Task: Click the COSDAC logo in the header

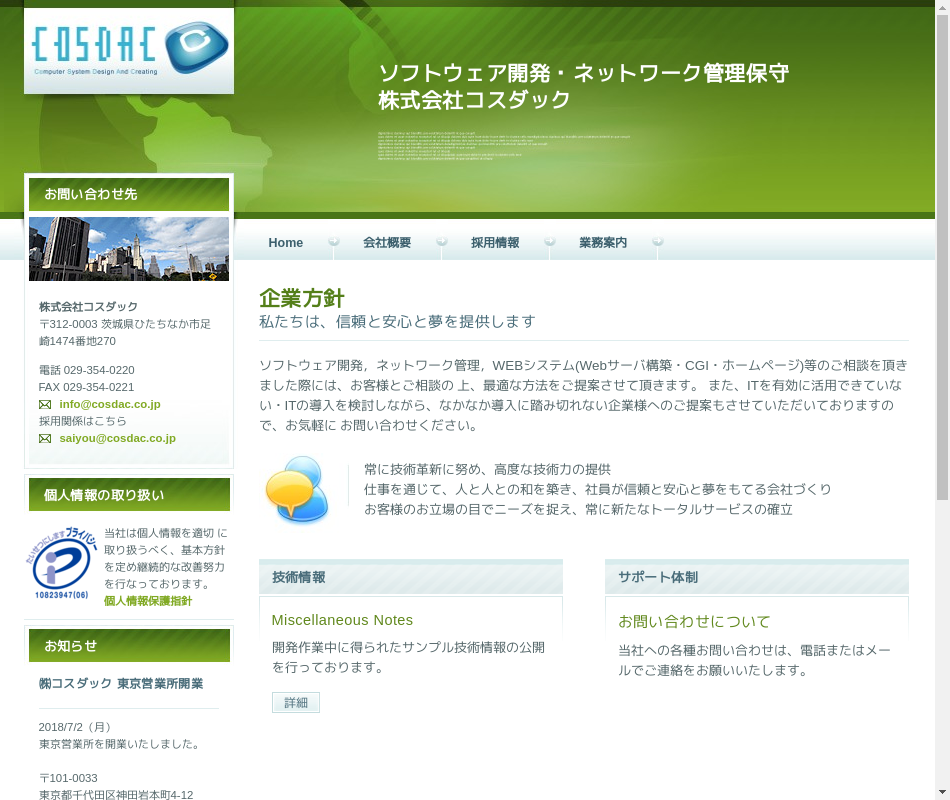Action: (129, 50)
